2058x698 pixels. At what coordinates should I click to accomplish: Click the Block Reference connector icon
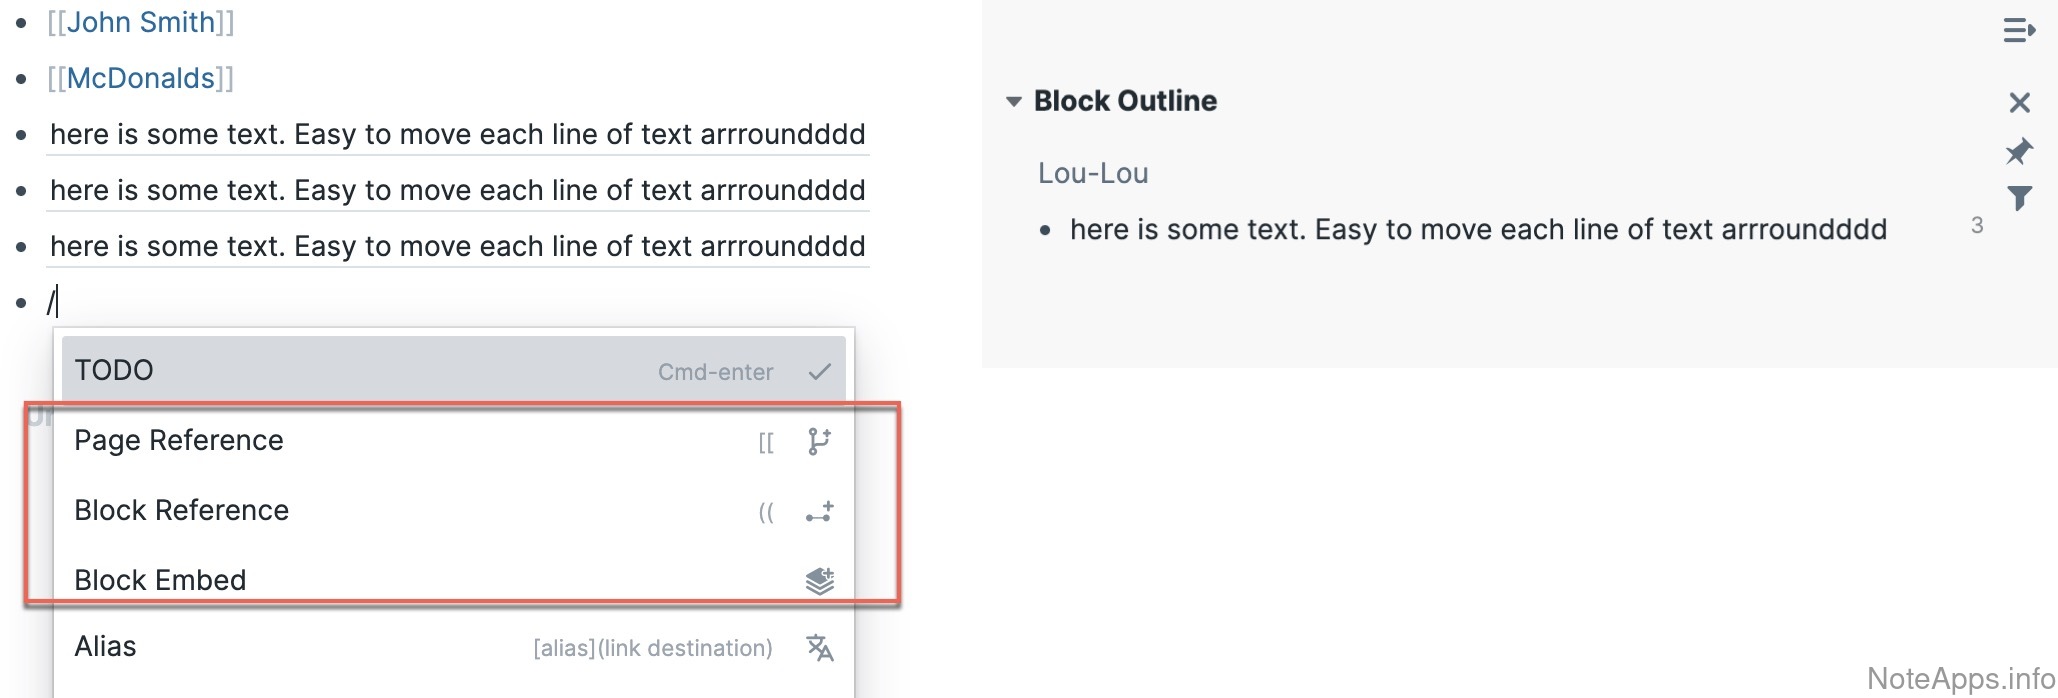coord(819,513)
